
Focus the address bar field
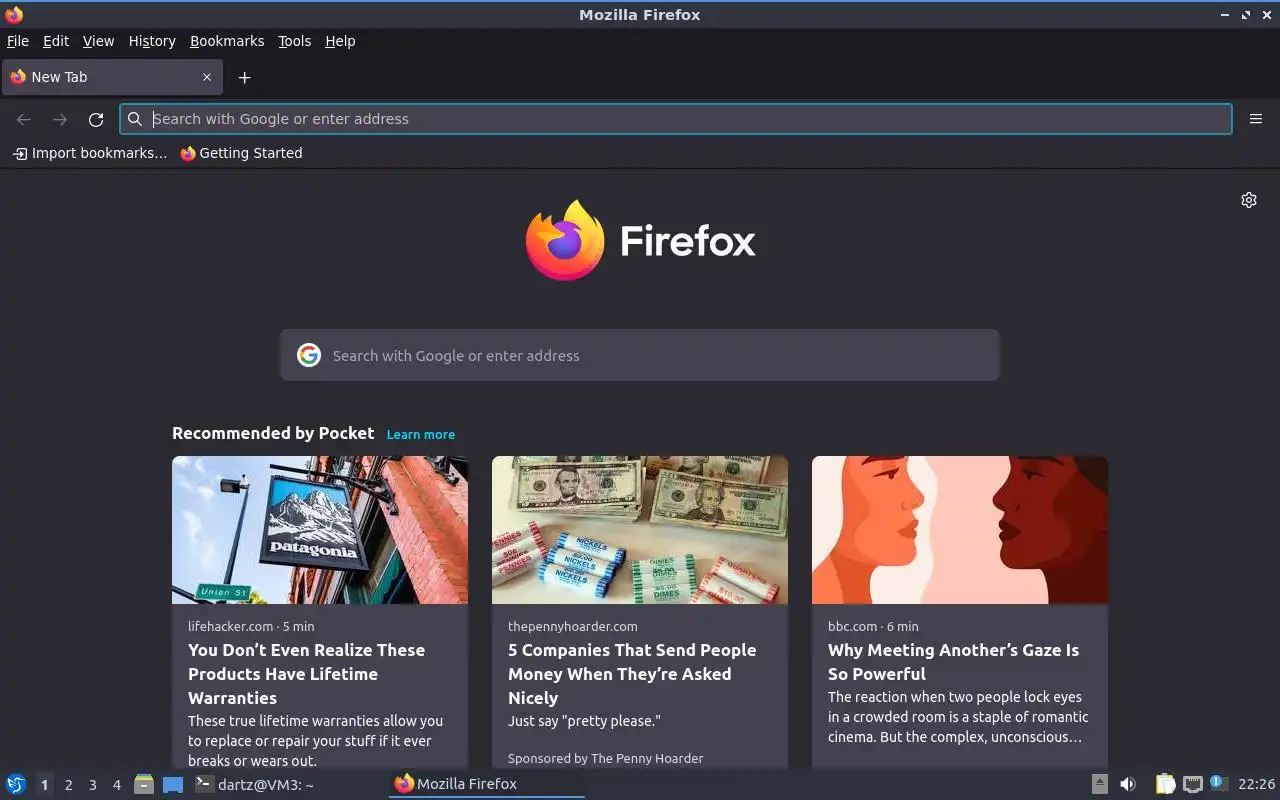tap(676, 119)
